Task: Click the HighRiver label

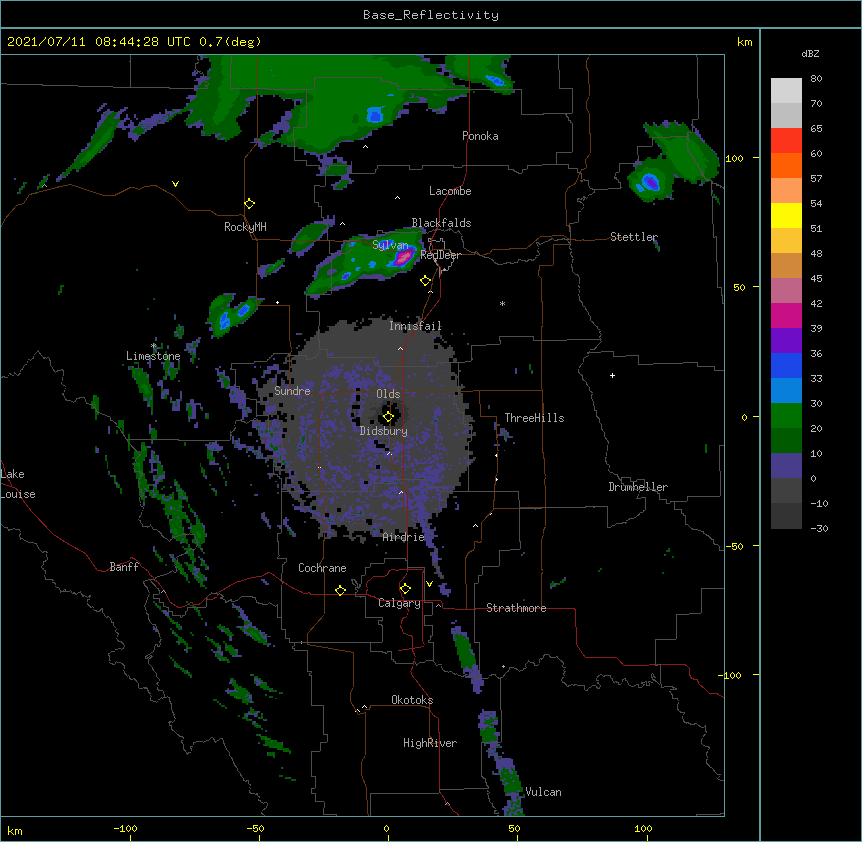Action: point(430,743)
